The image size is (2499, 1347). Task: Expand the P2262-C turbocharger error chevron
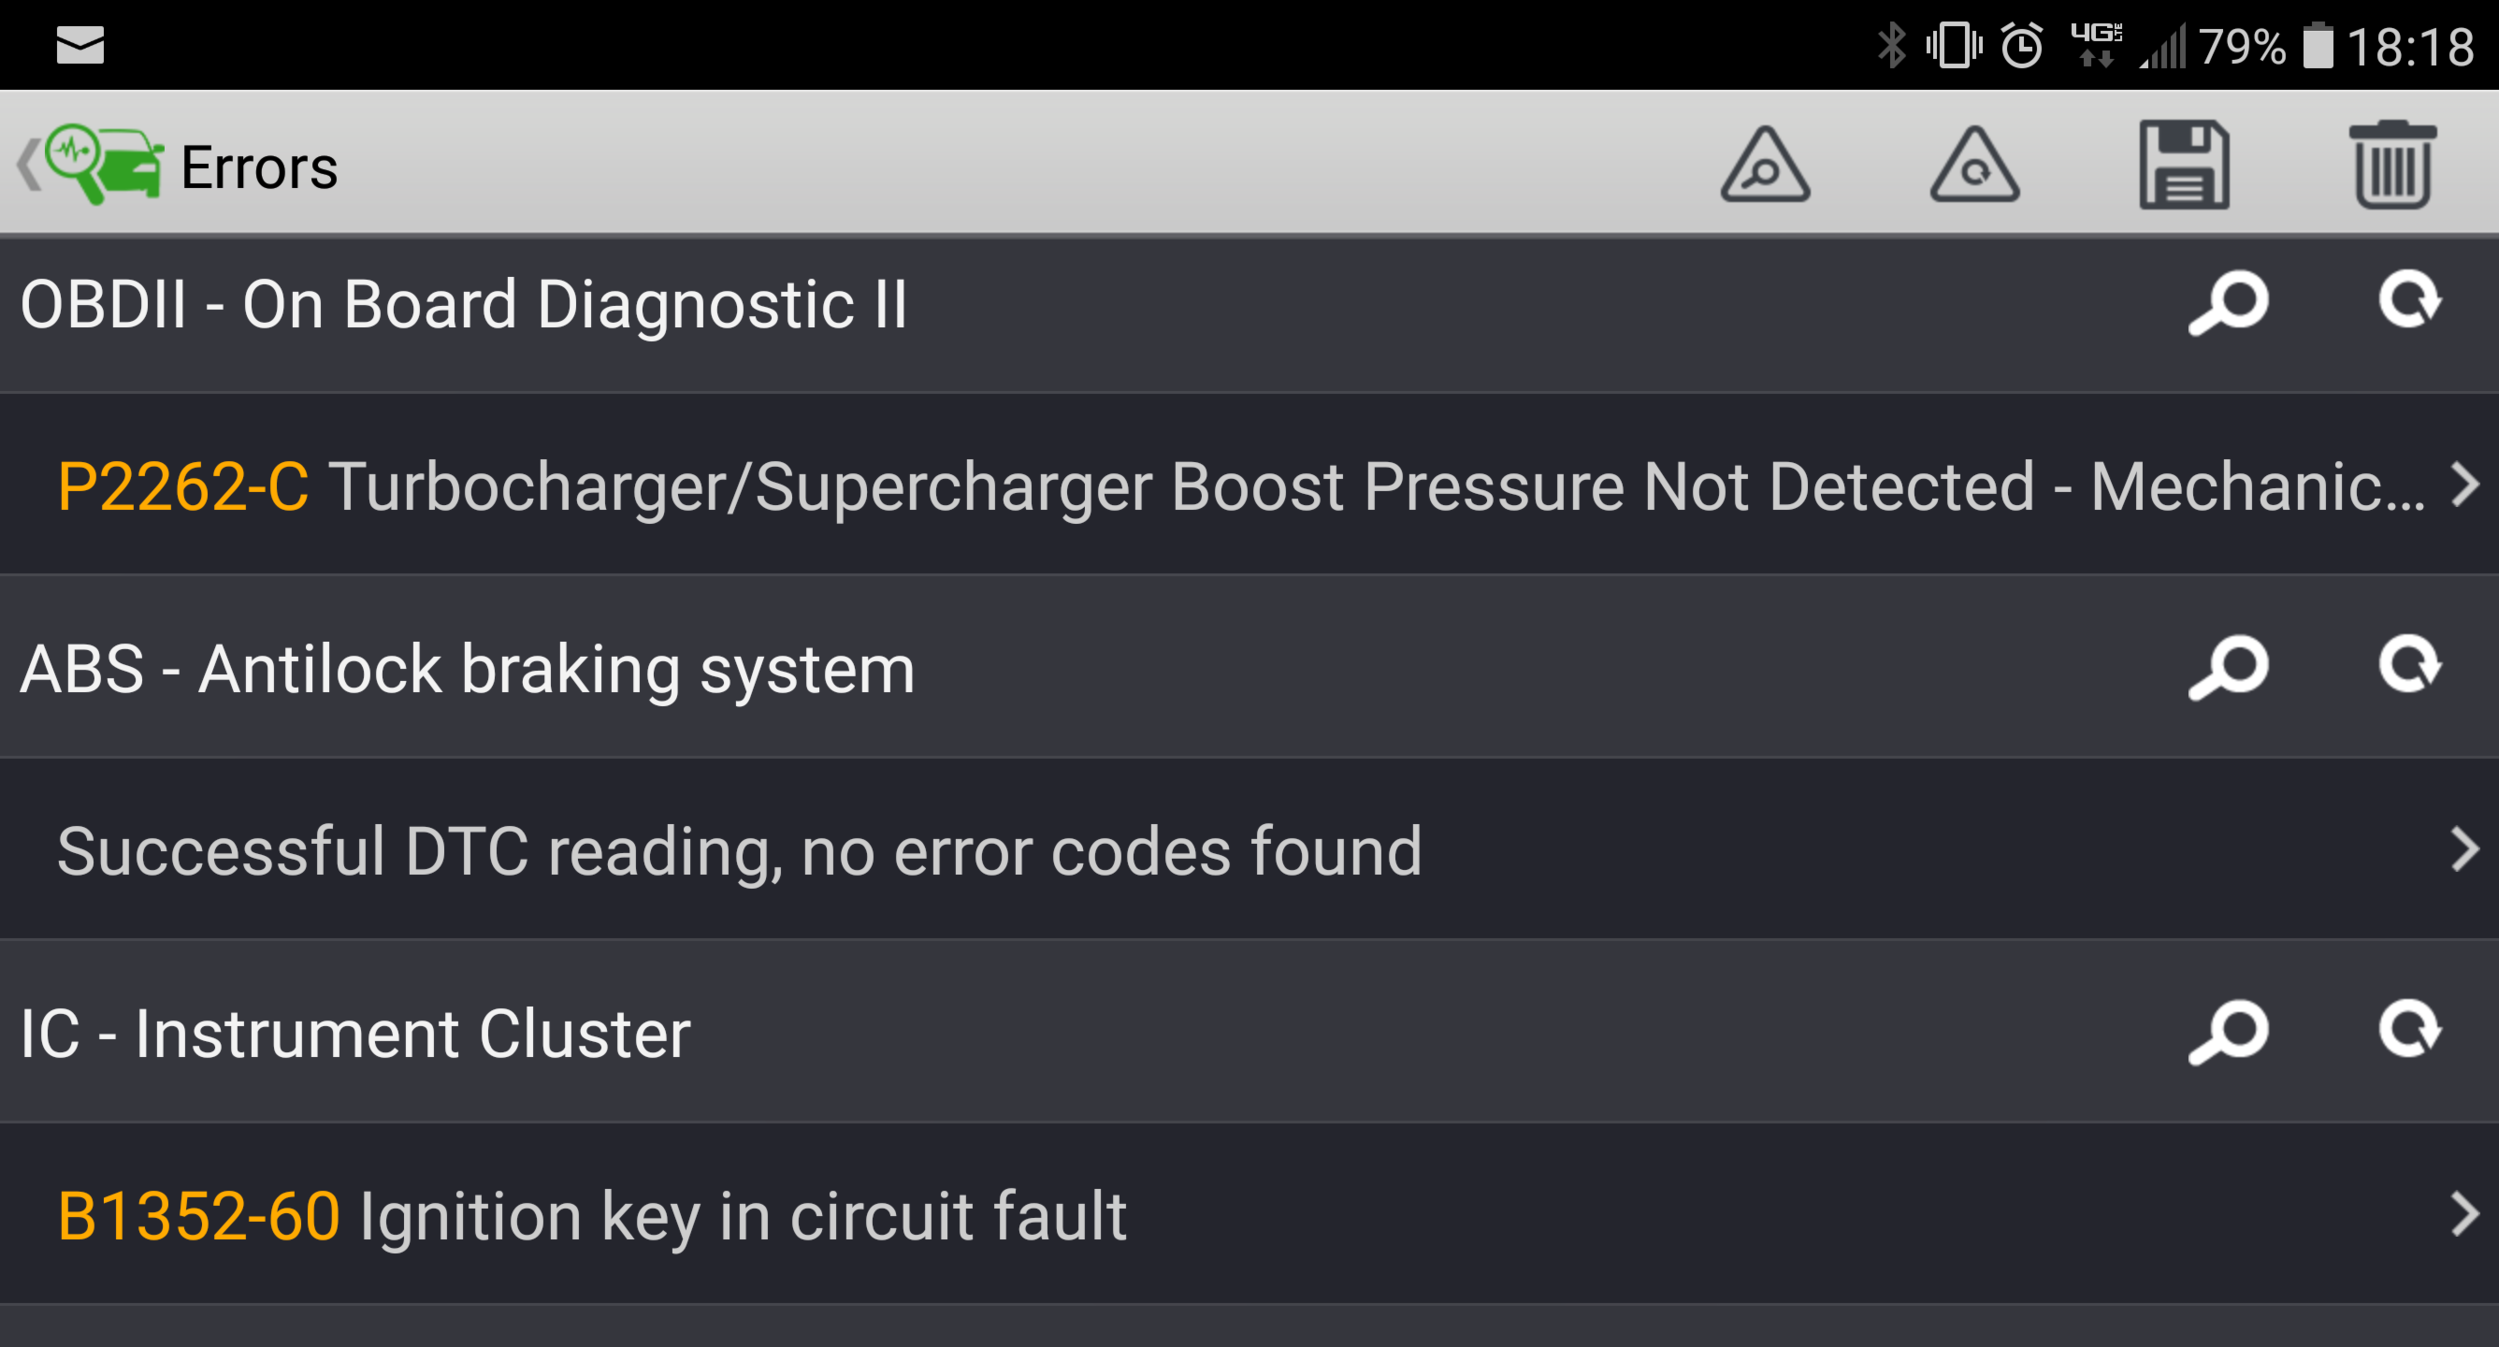pyautogui.click(x=2465, y=485)
